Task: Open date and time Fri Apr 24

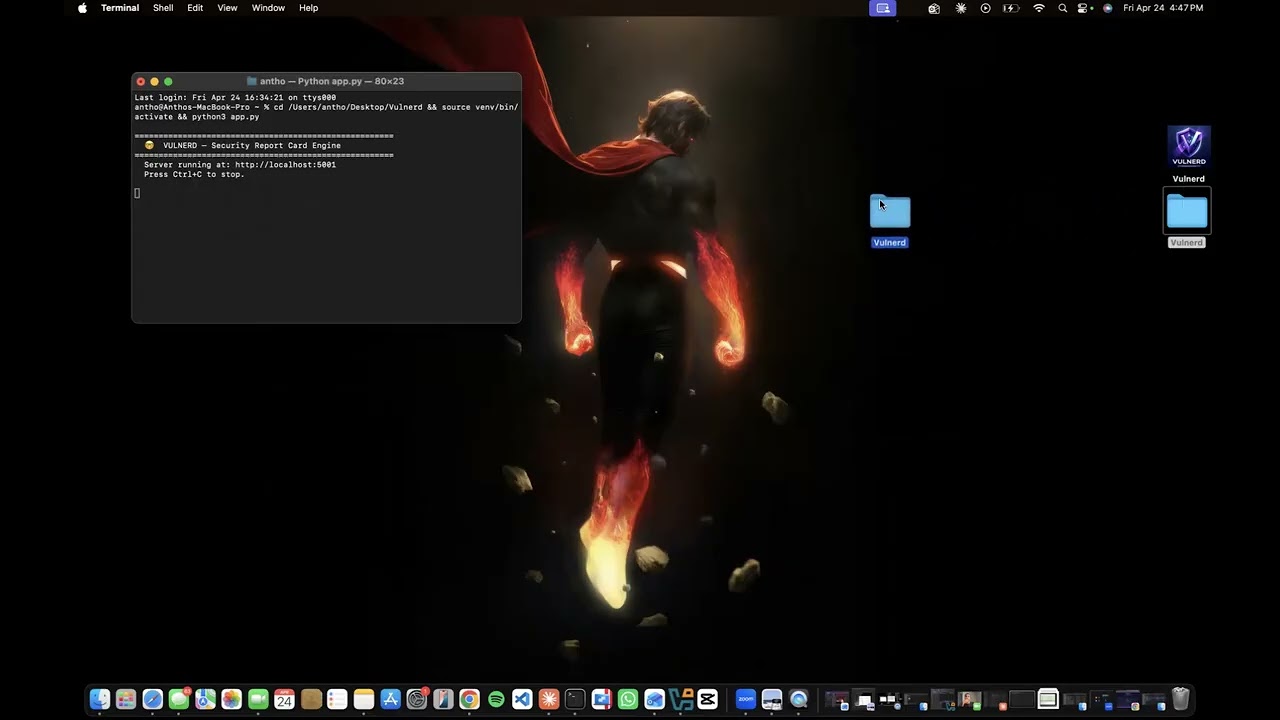Action: [1163, 8]
